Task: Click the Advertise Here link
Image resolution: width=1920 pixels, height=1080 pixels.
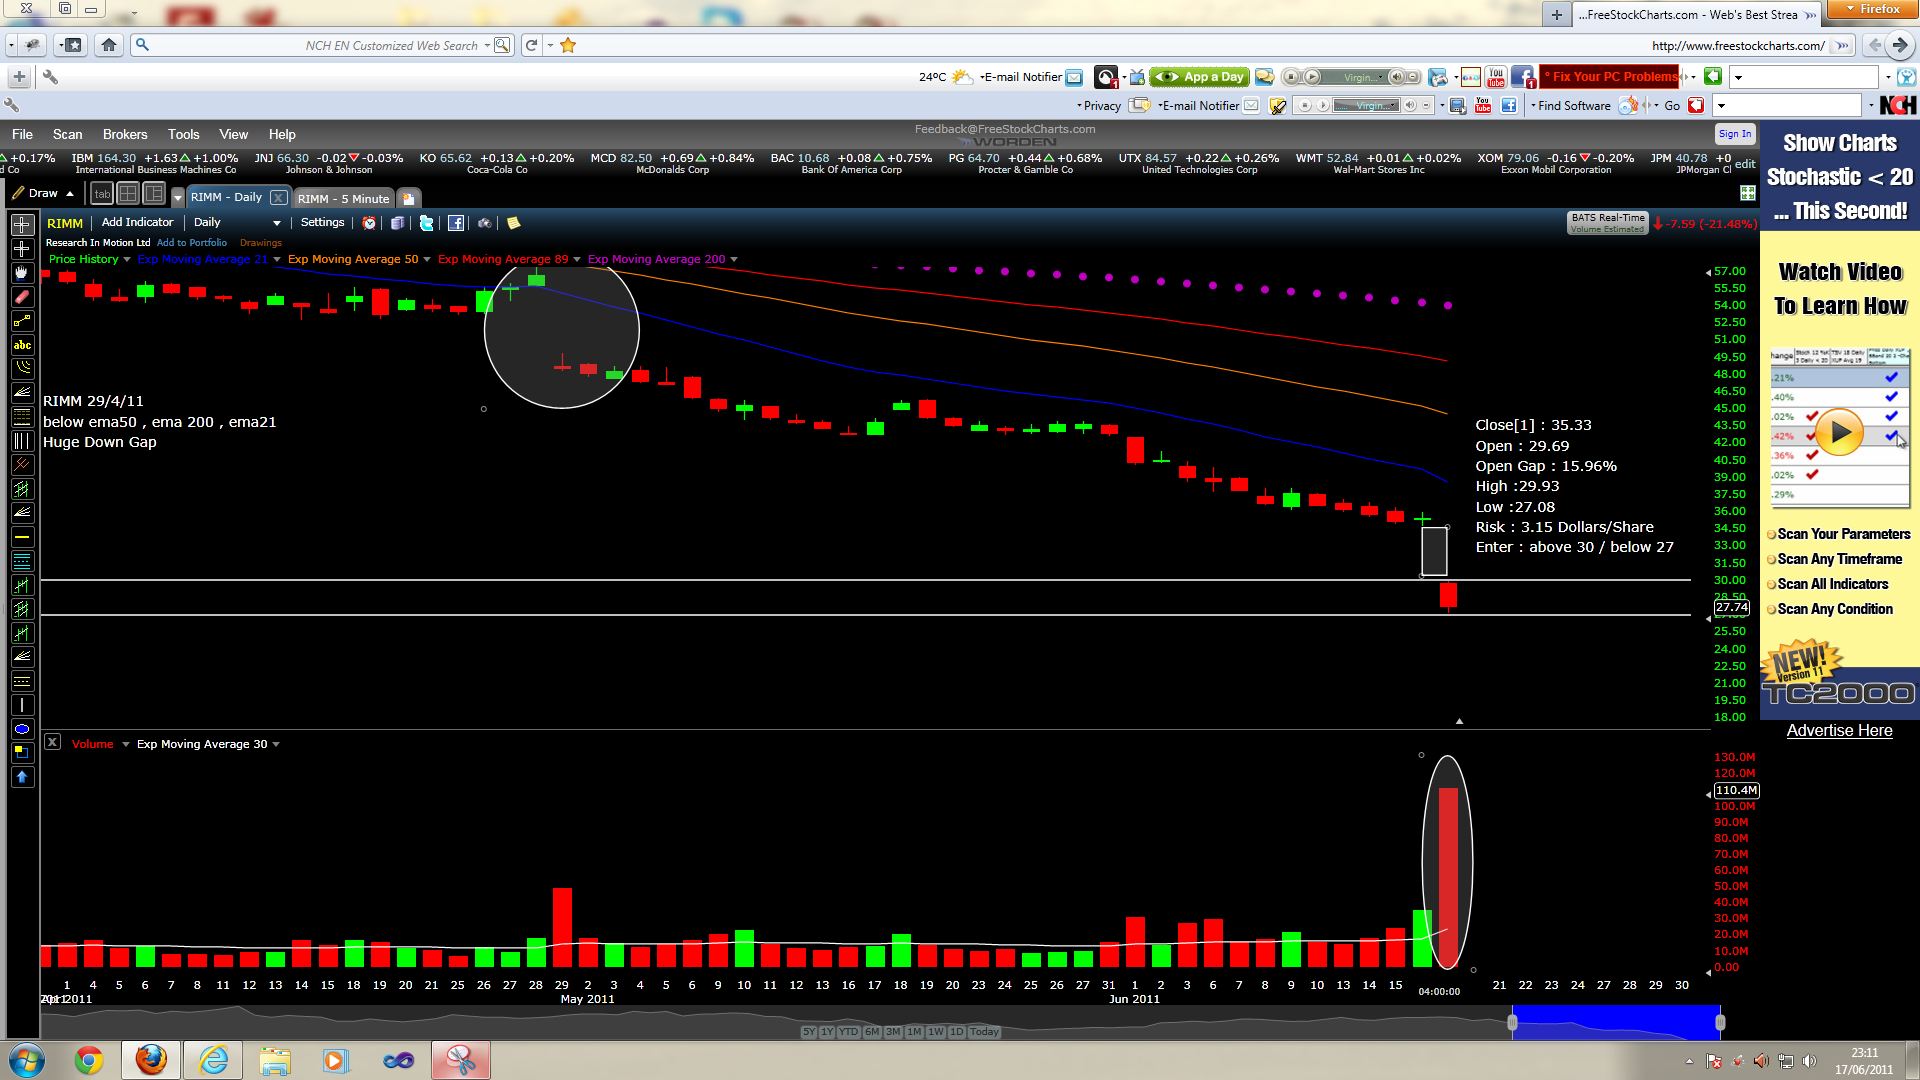Action: point(1839,731)
